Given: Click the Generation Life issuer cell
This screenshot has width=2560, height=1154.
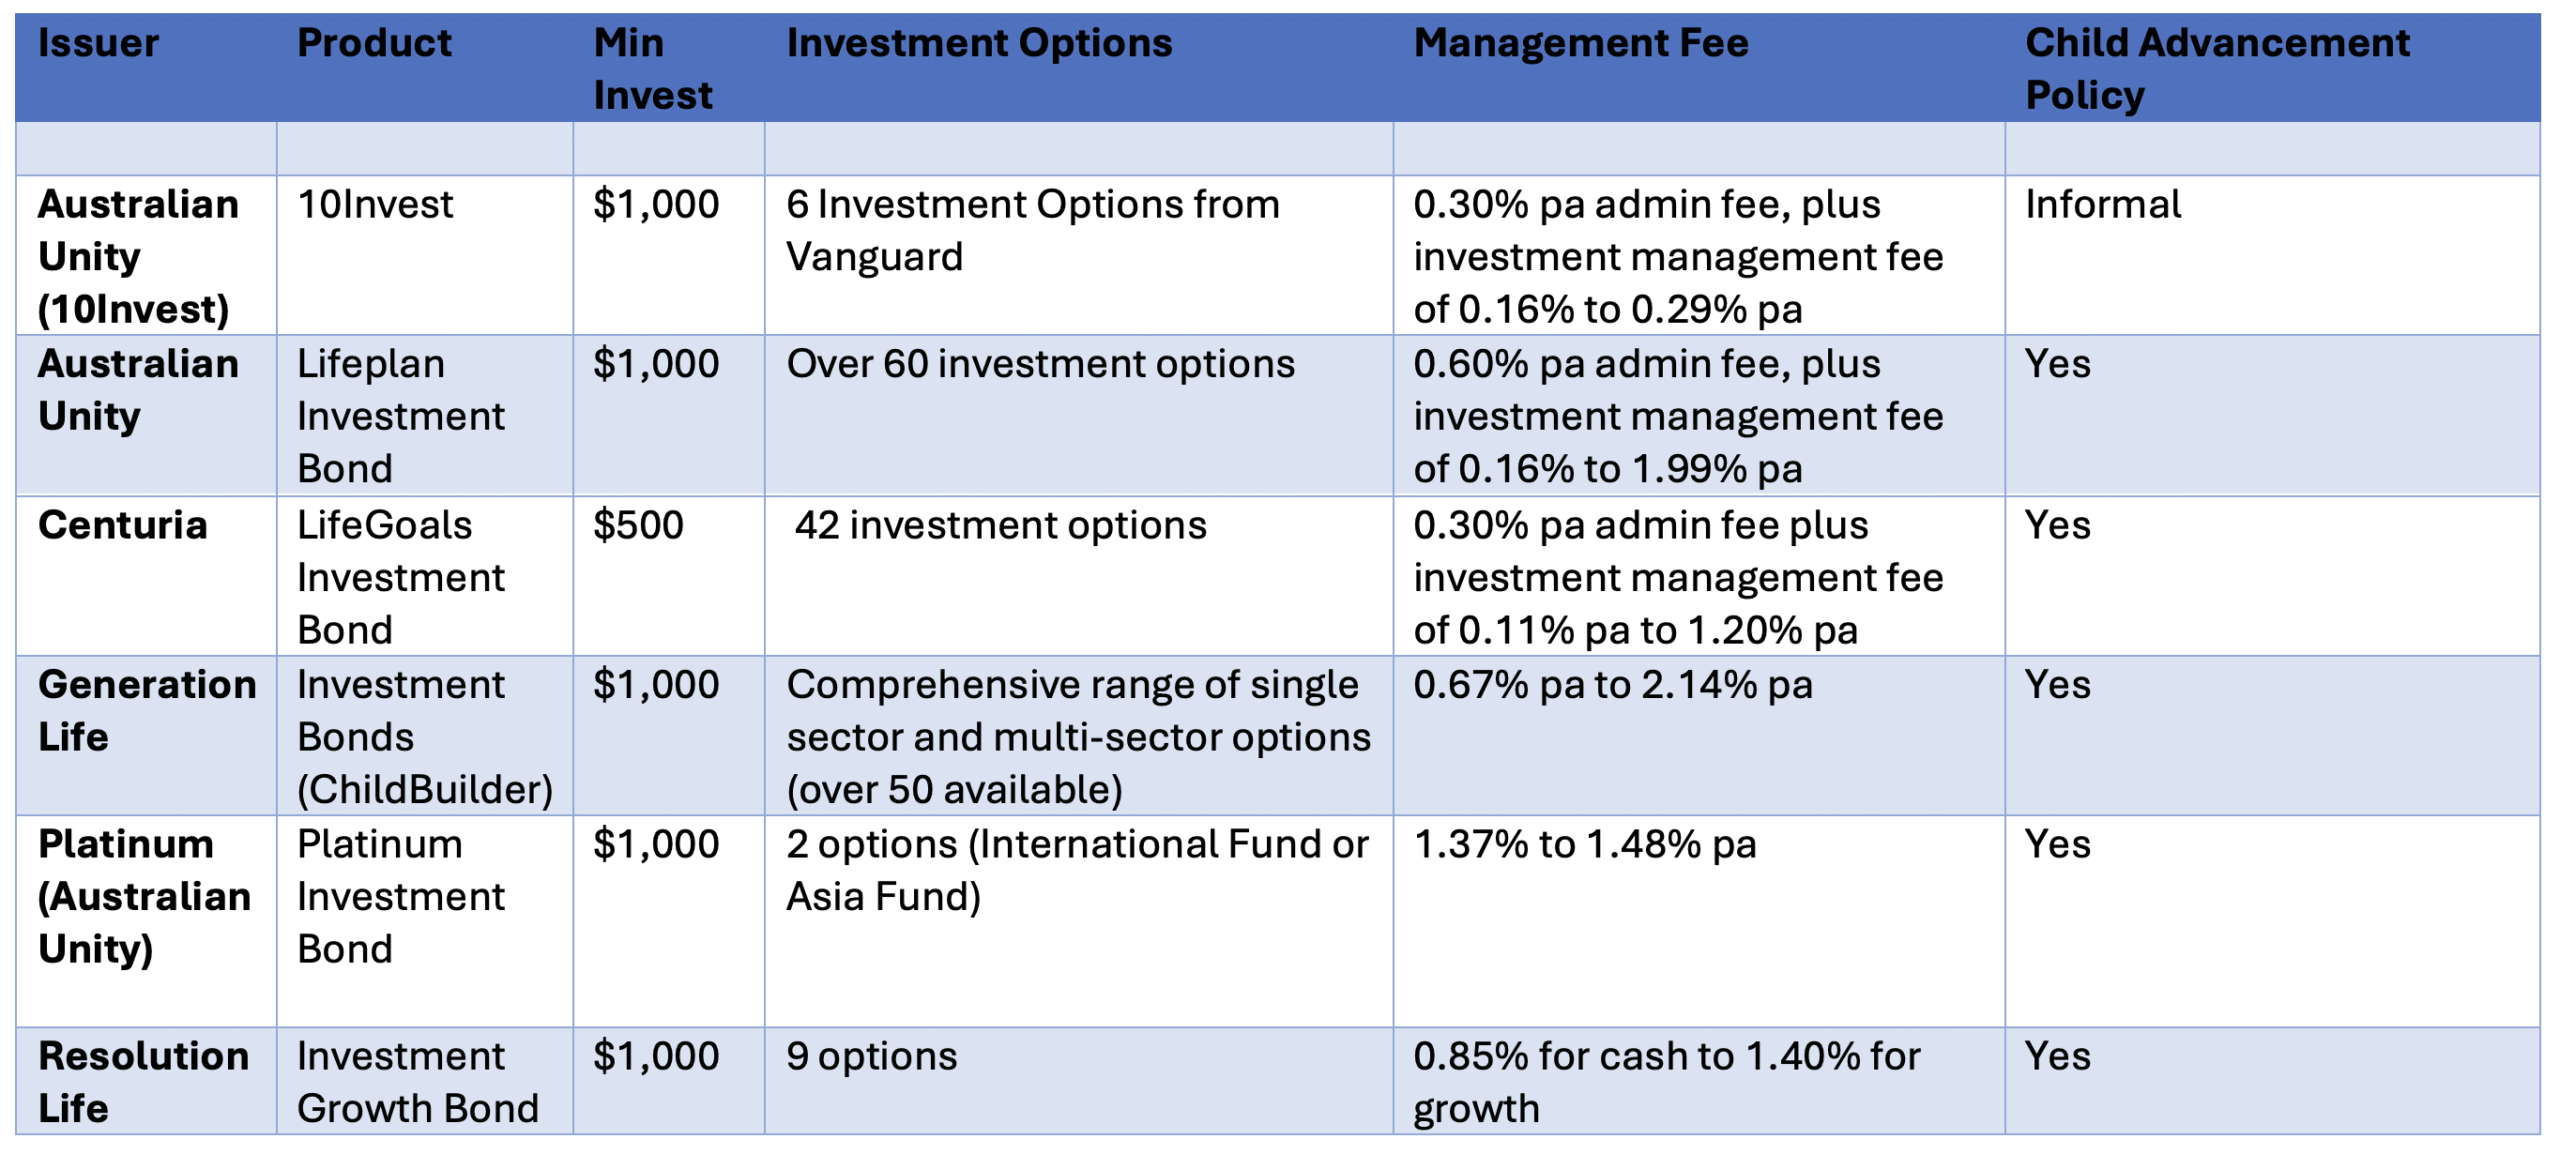Looking at the screenshot, I should click(x=146, y=711).
